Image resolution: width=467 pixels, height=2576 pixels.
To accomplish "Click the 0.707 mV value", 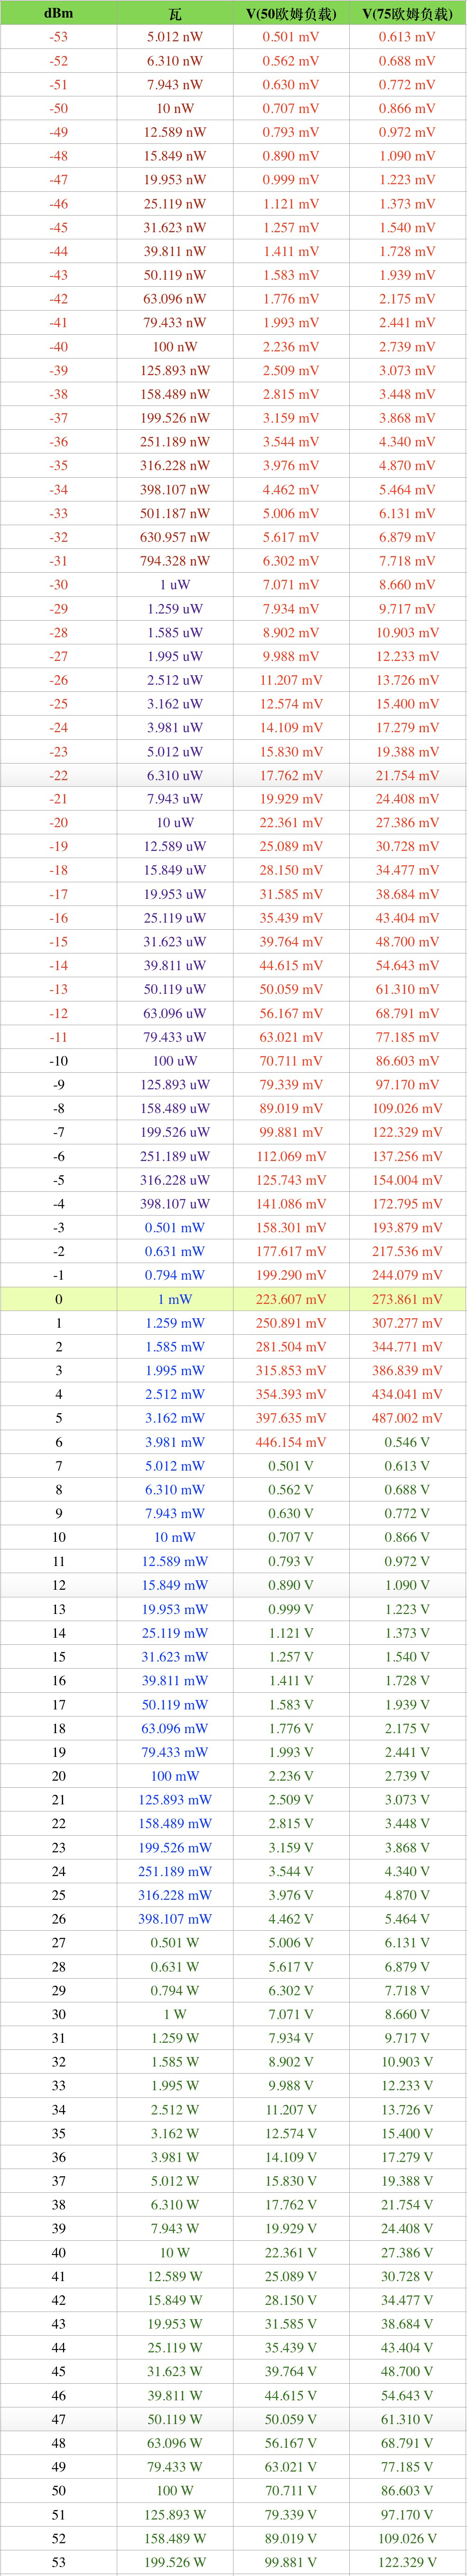I will coord(291,108).
